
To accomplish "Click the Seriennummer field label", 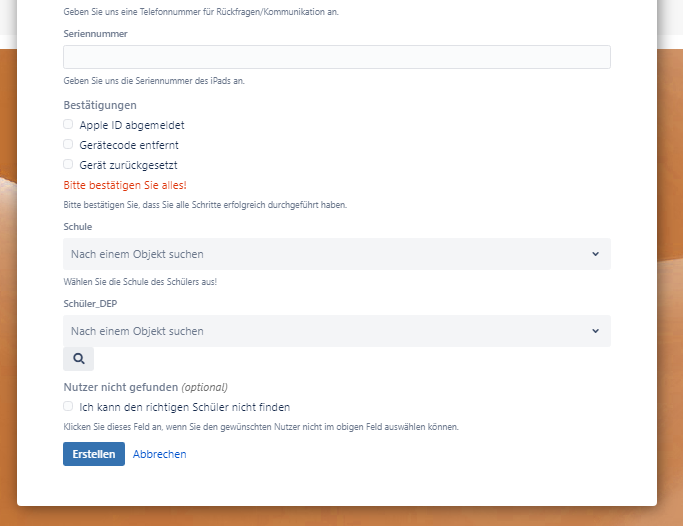I will click(95, 33).
